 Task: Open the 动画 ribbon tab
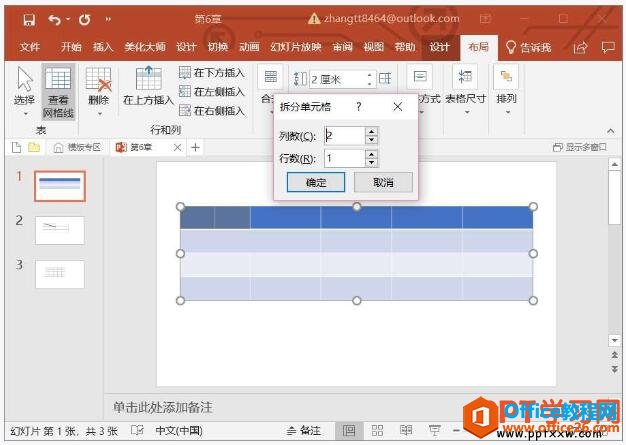pyautogui.click(x=249, y=47)
